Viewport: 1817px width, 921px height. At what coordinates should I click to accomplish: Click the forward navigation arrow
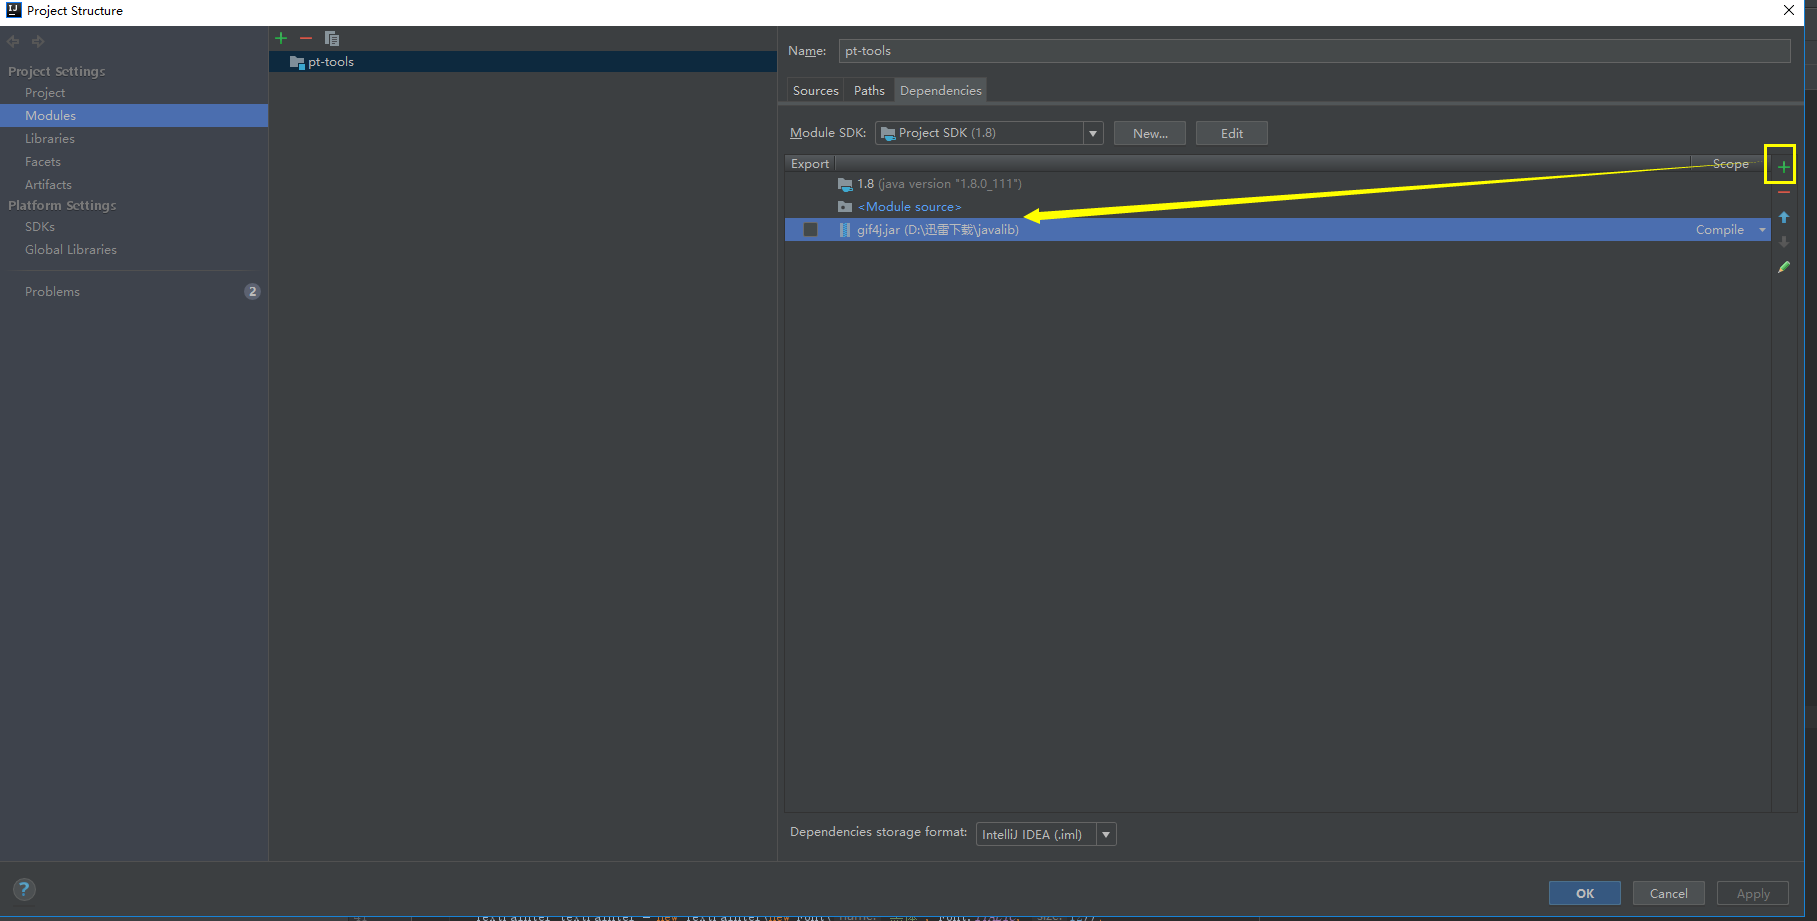pos(38,41)
